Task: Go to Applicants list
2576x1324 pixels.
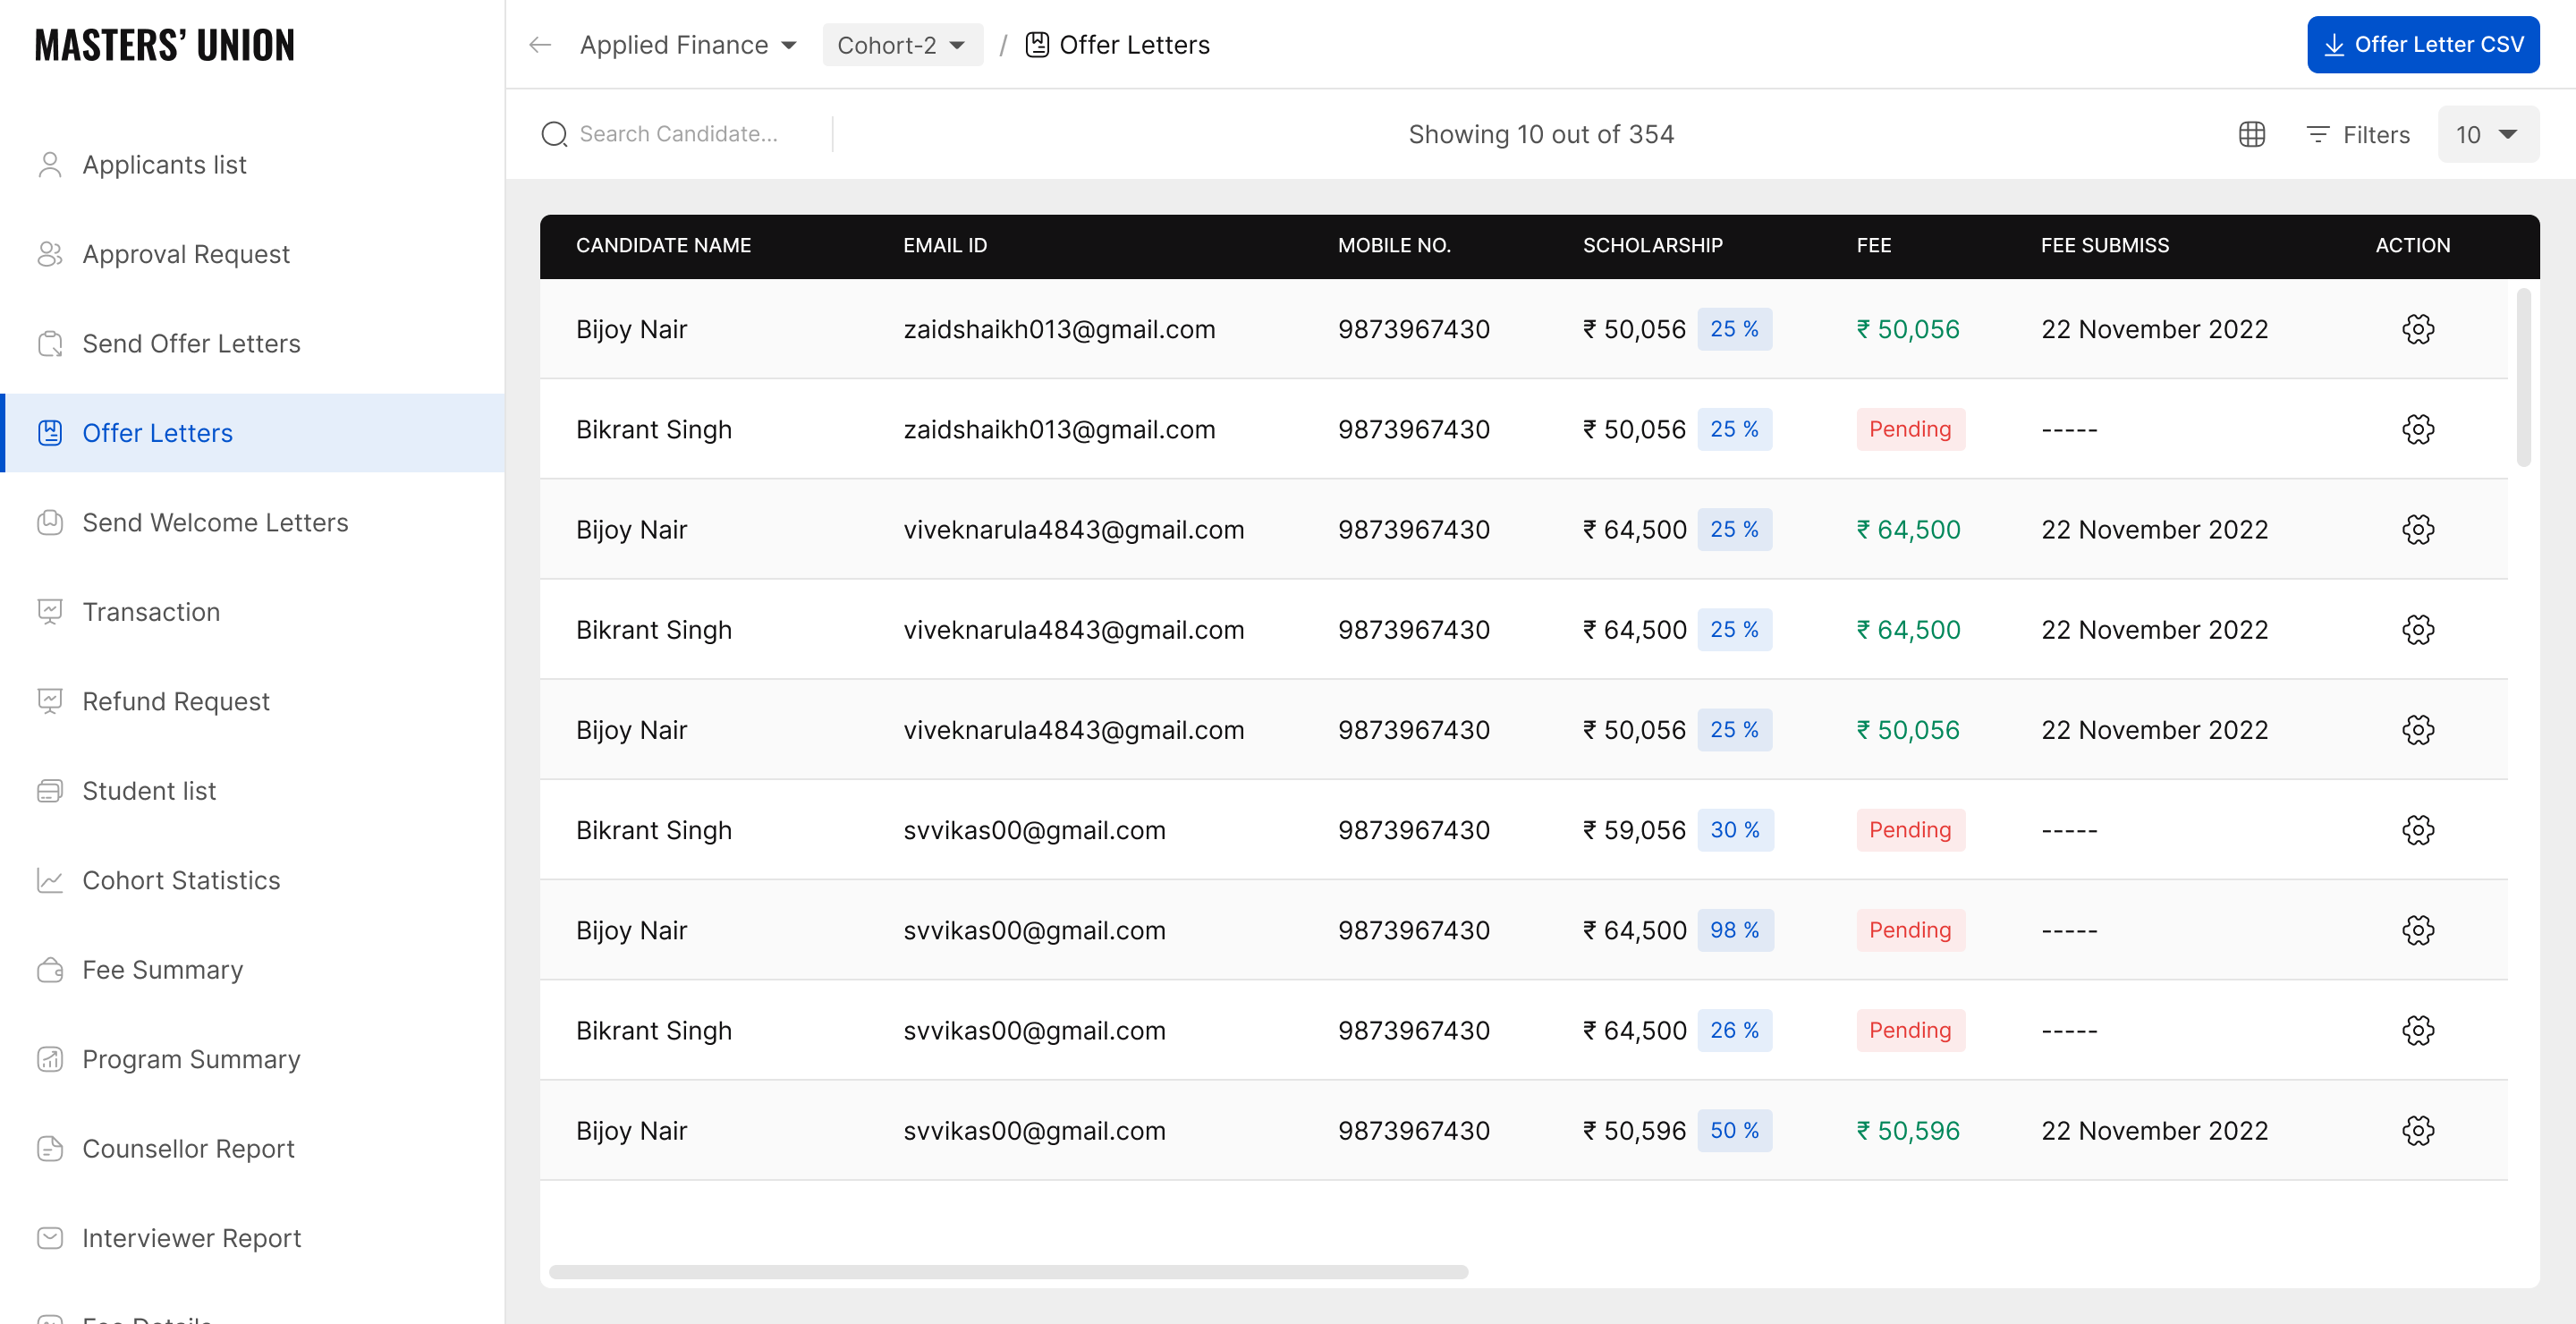Action: (x=164, y=164)
